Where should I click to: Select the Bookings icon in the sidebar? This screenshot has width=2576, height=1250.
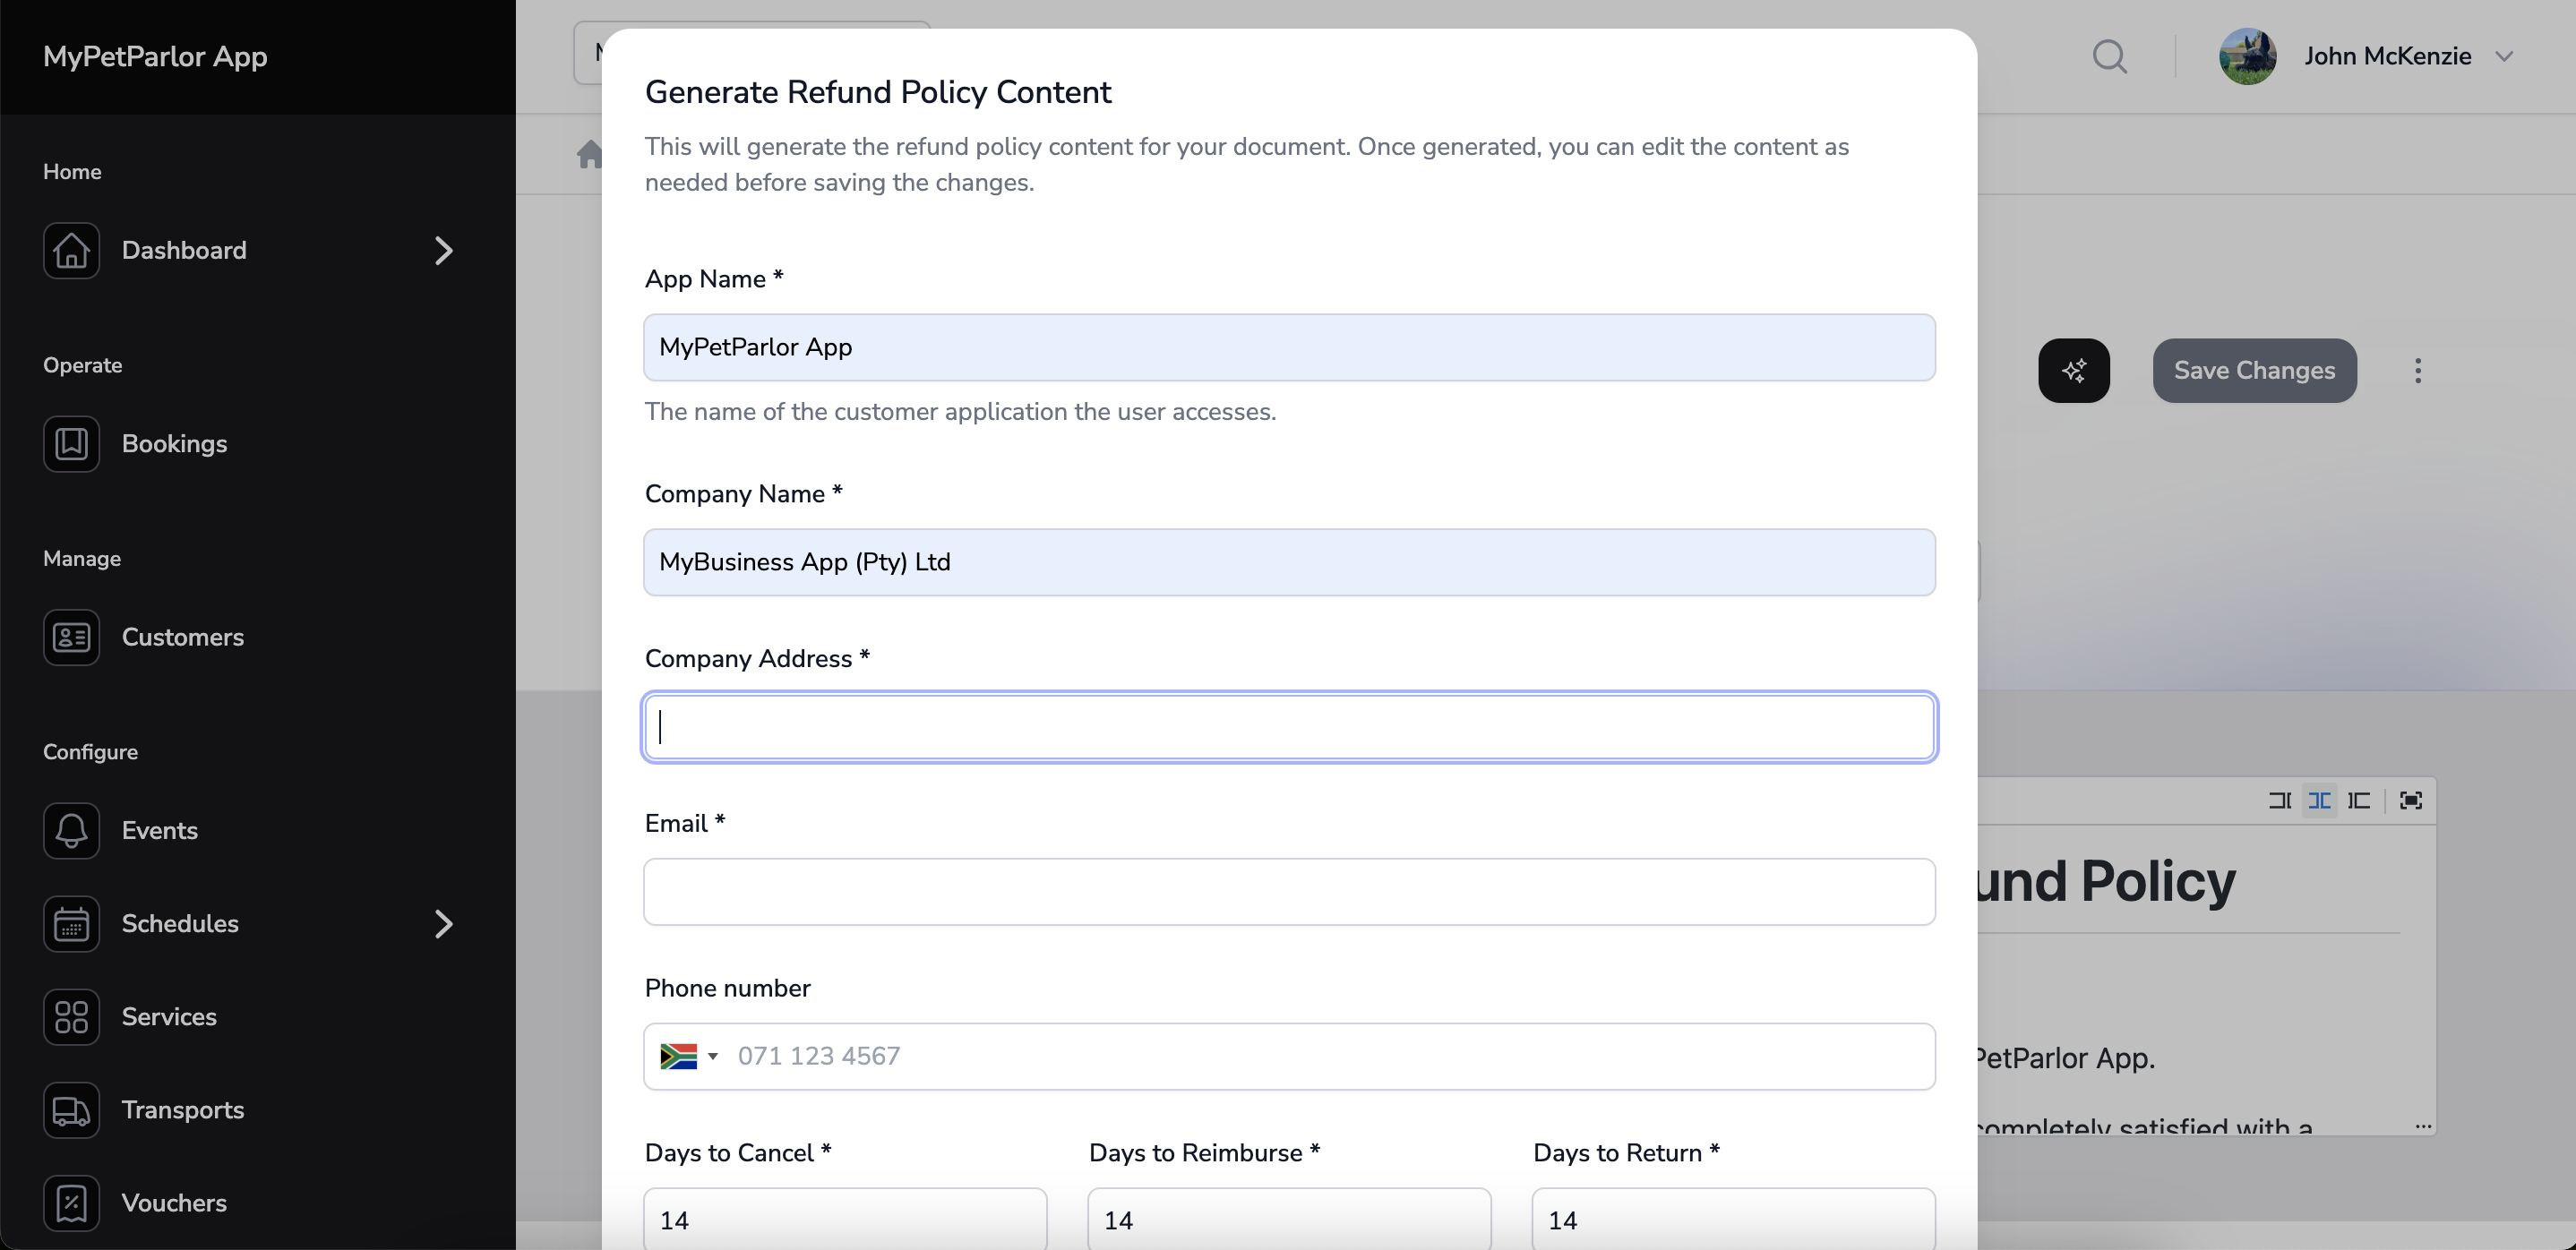coord(70,443)
